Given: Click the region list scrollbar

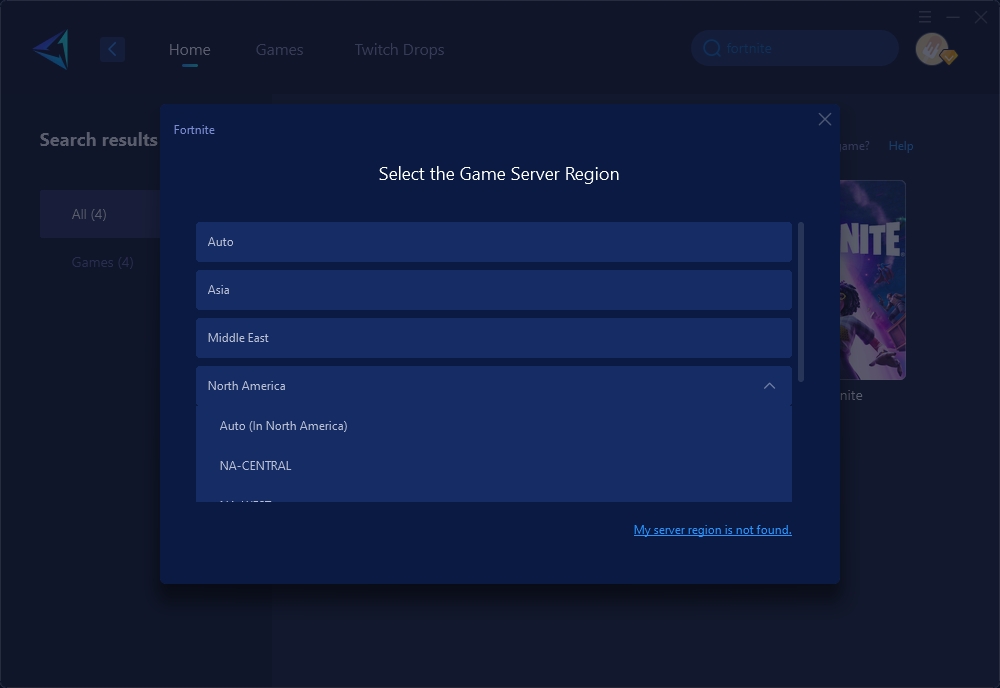Looking at the screenshot, I should point(801,302).
